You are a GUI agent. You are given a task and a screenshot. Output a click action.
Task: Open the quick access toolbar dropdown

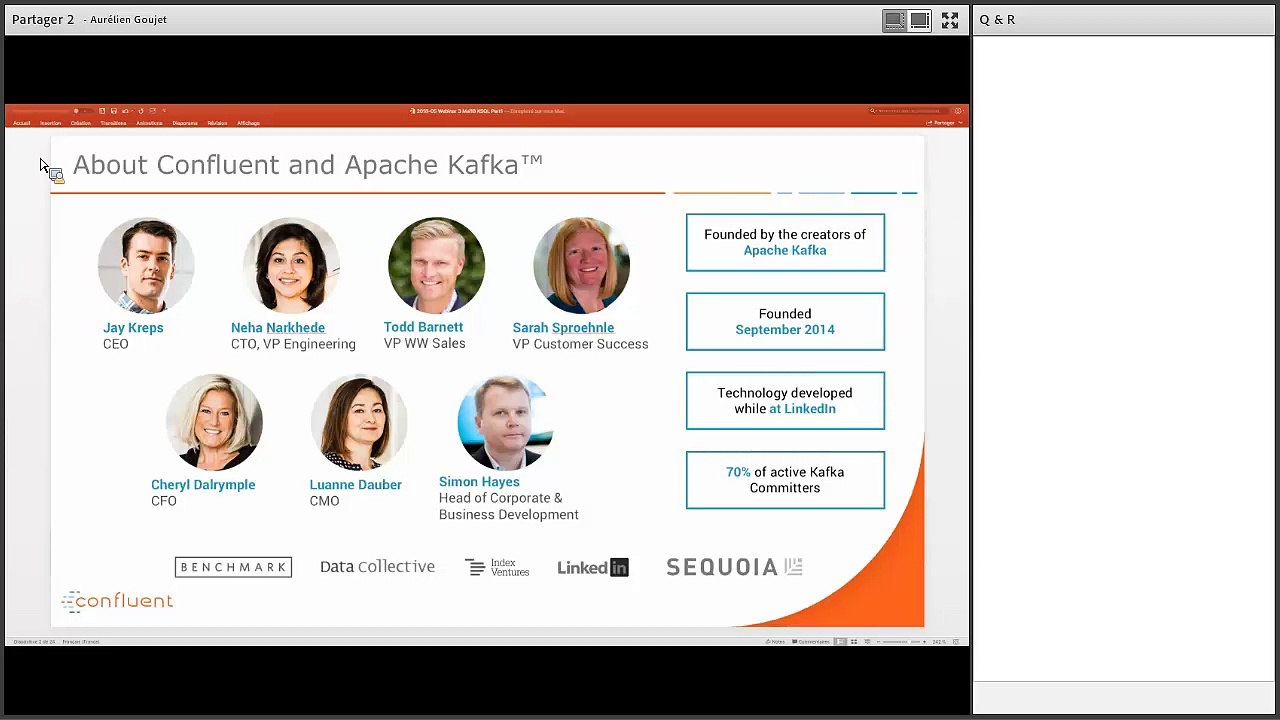point(163,111)
